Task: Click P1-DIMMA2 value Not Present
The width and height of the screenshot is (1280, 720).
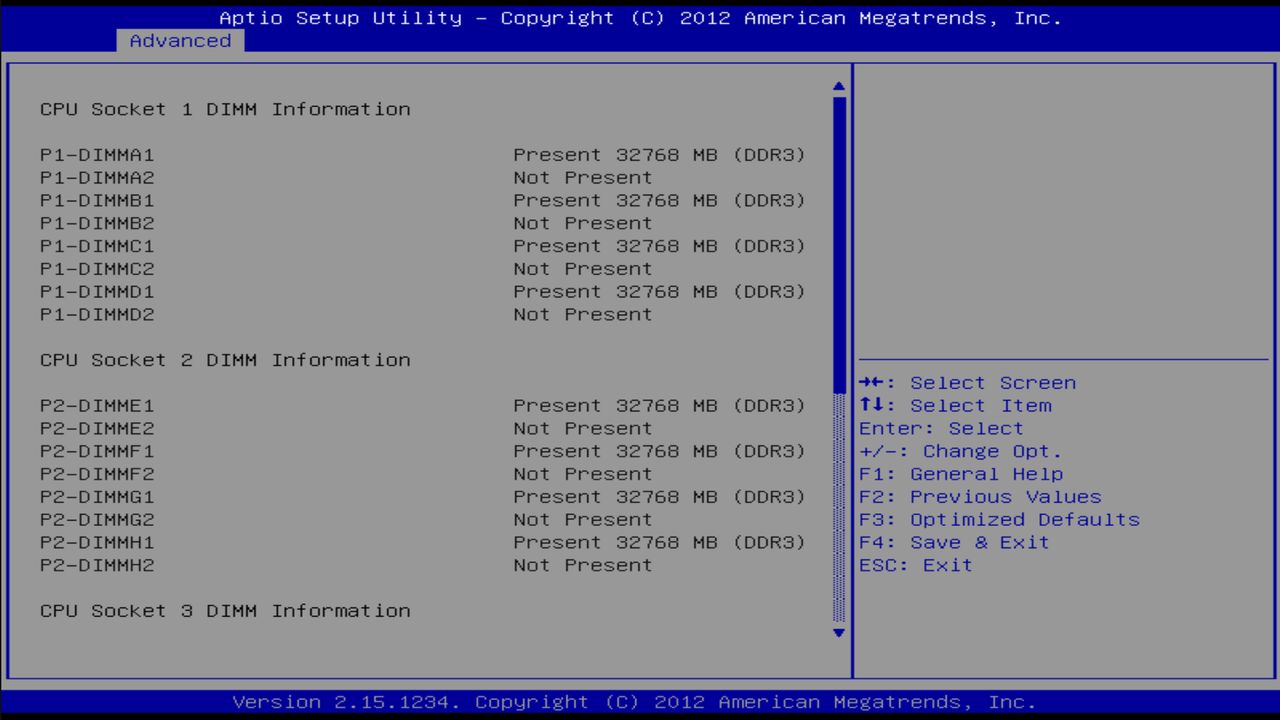Action: click(x=582, y=178)
